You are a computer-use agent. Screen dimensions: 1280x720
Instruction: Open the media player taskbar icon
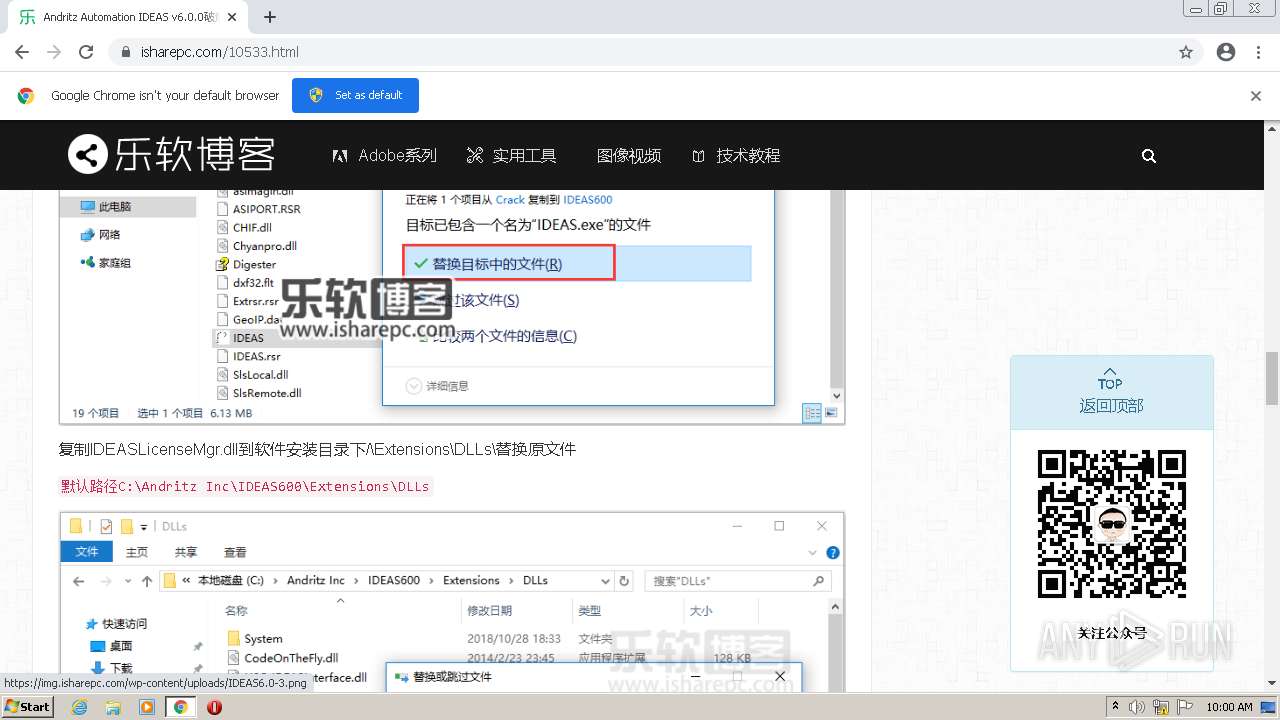(147, 707)
